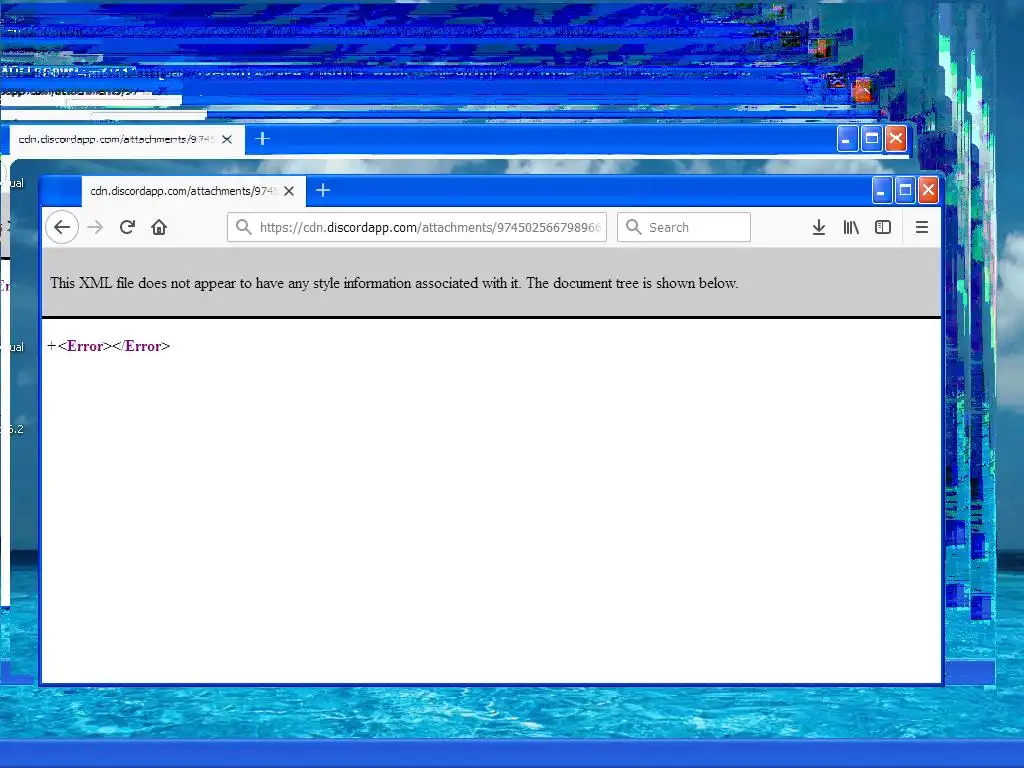The image size is (1024, 768).
Task: Click the closing Error tag in the XML tree
Action: click(x=141, y=346)
